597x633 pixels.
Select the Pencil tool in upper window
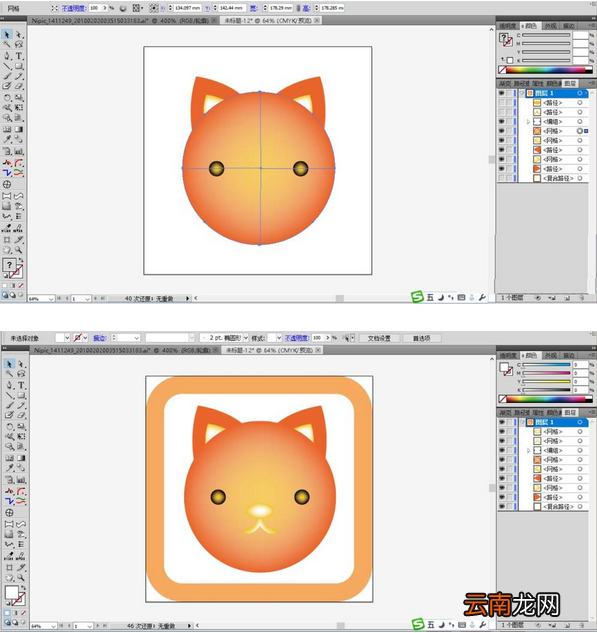point(19,76)
